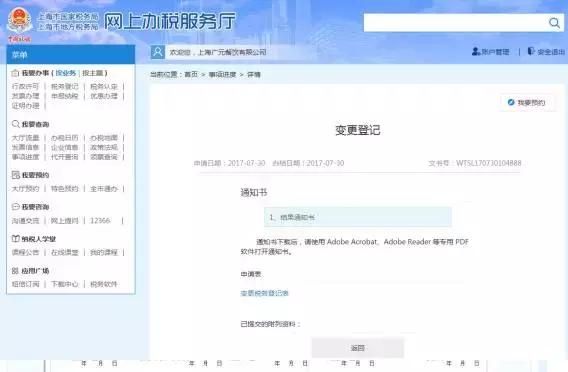The height and width of the screenshot is (372, 568).
Task: Open 优惠办理 in the sidebar
Action: (104, 96)
